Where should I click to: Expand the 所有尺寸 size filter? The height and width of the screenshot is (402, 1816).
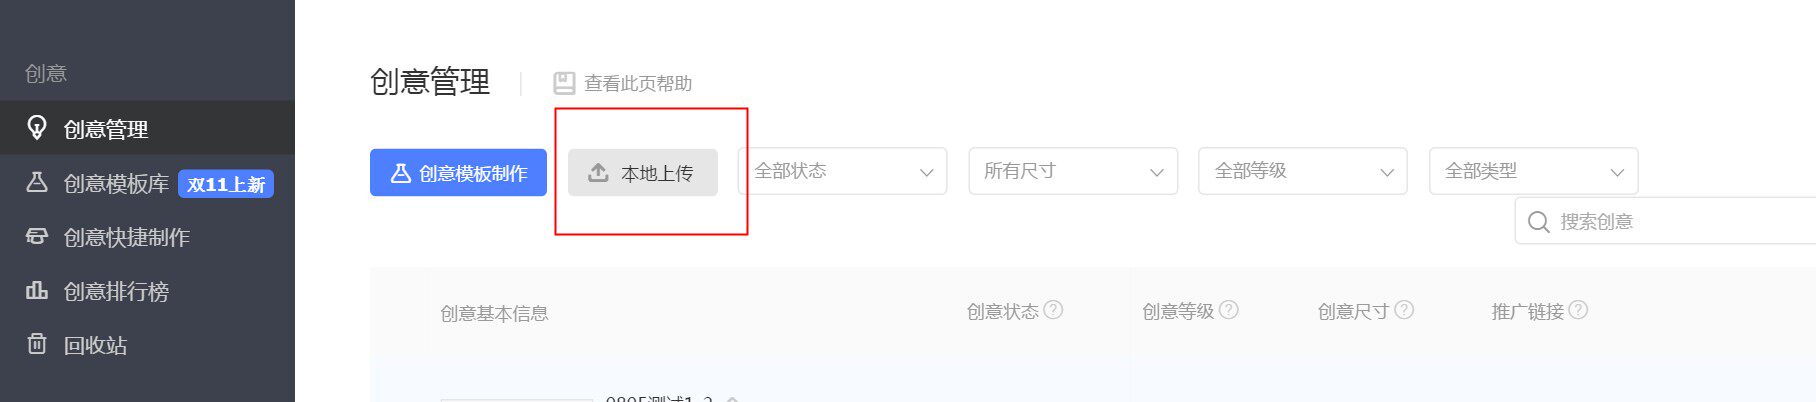1073,171
